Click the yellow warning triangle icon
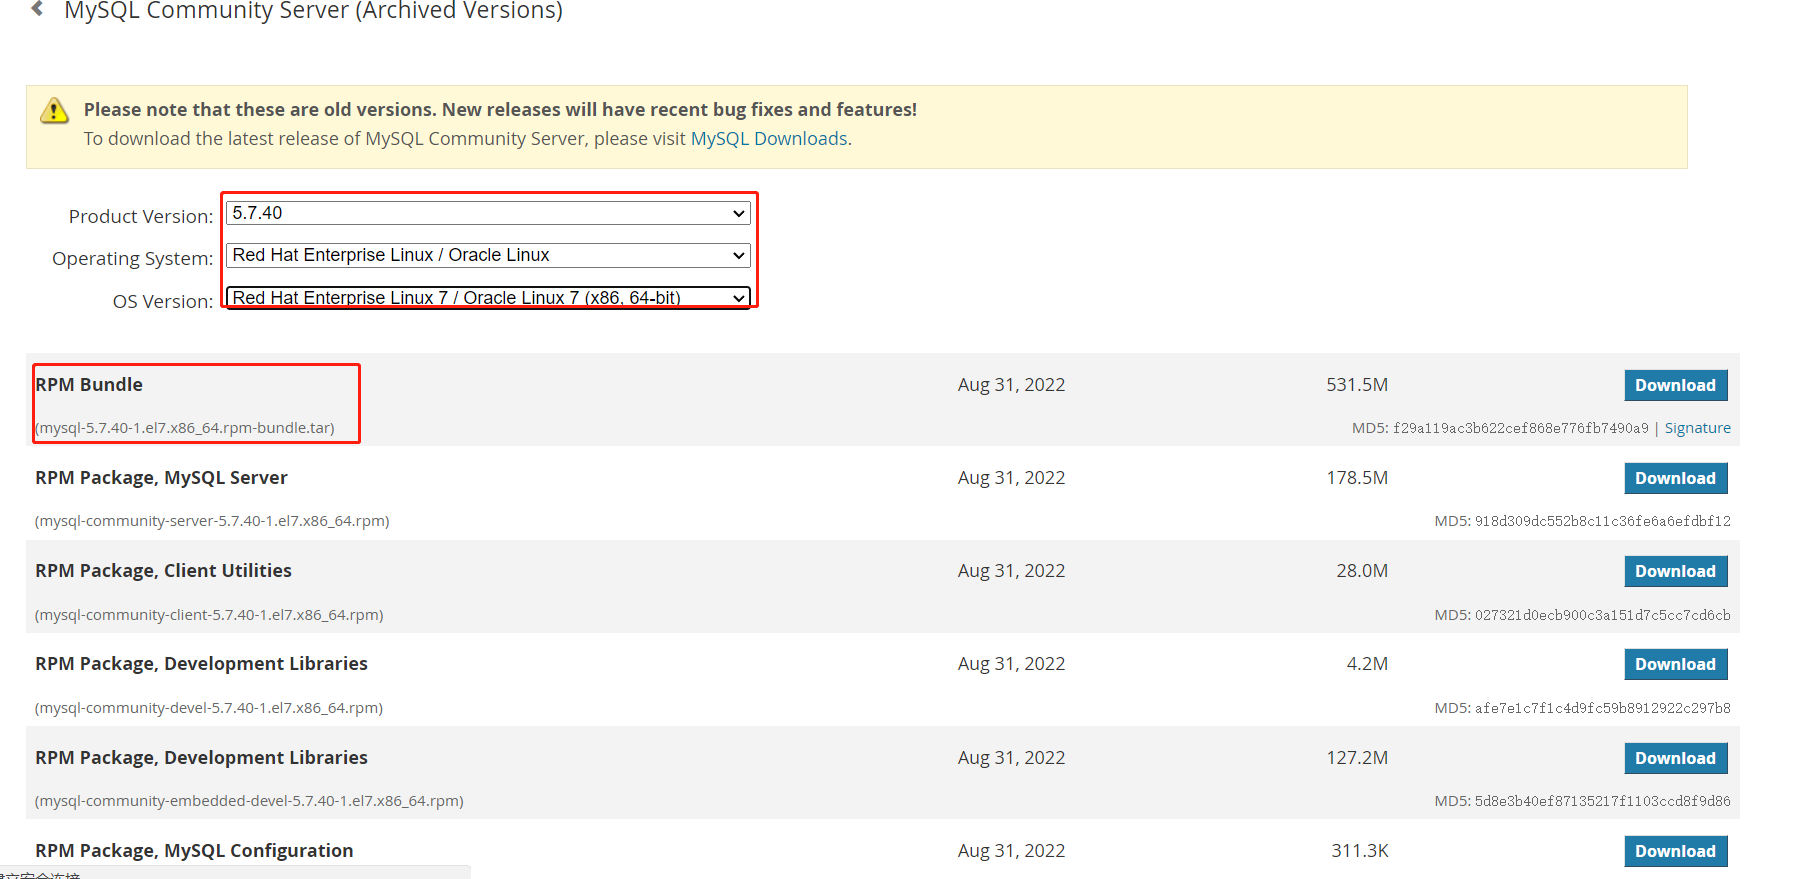 (x=54, y=110)
